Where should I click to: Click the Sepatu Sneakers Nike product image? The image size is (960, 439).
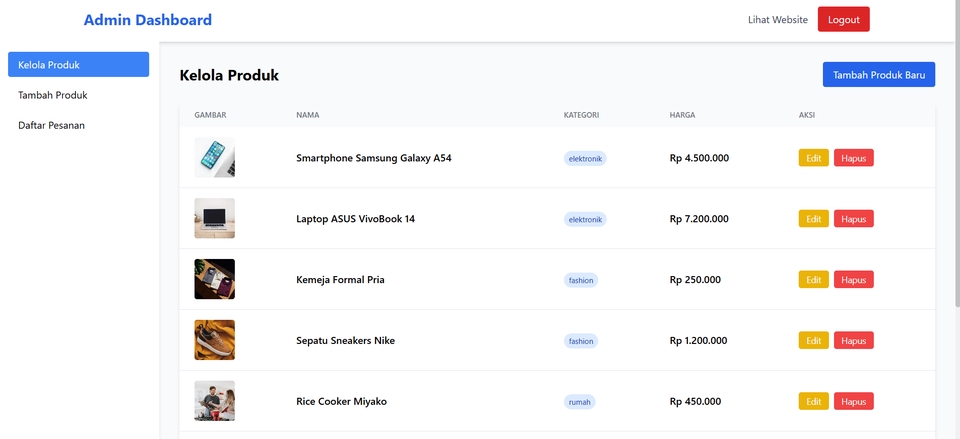point(214,340)
